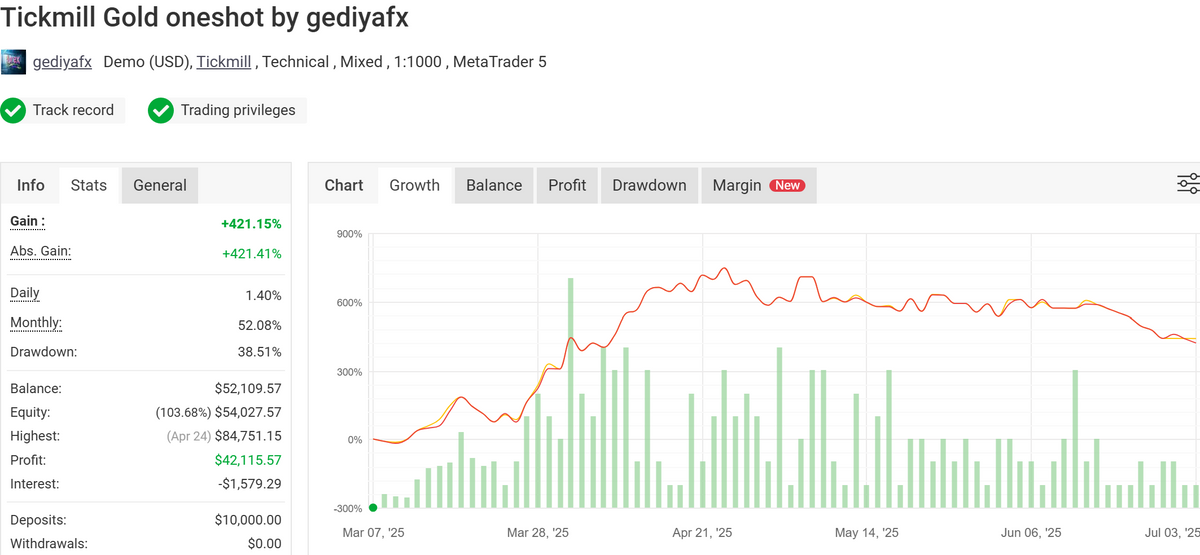This screenshot has height=555, width=1200.
Task: Switch to the General tab
Action: coord(160,185)
